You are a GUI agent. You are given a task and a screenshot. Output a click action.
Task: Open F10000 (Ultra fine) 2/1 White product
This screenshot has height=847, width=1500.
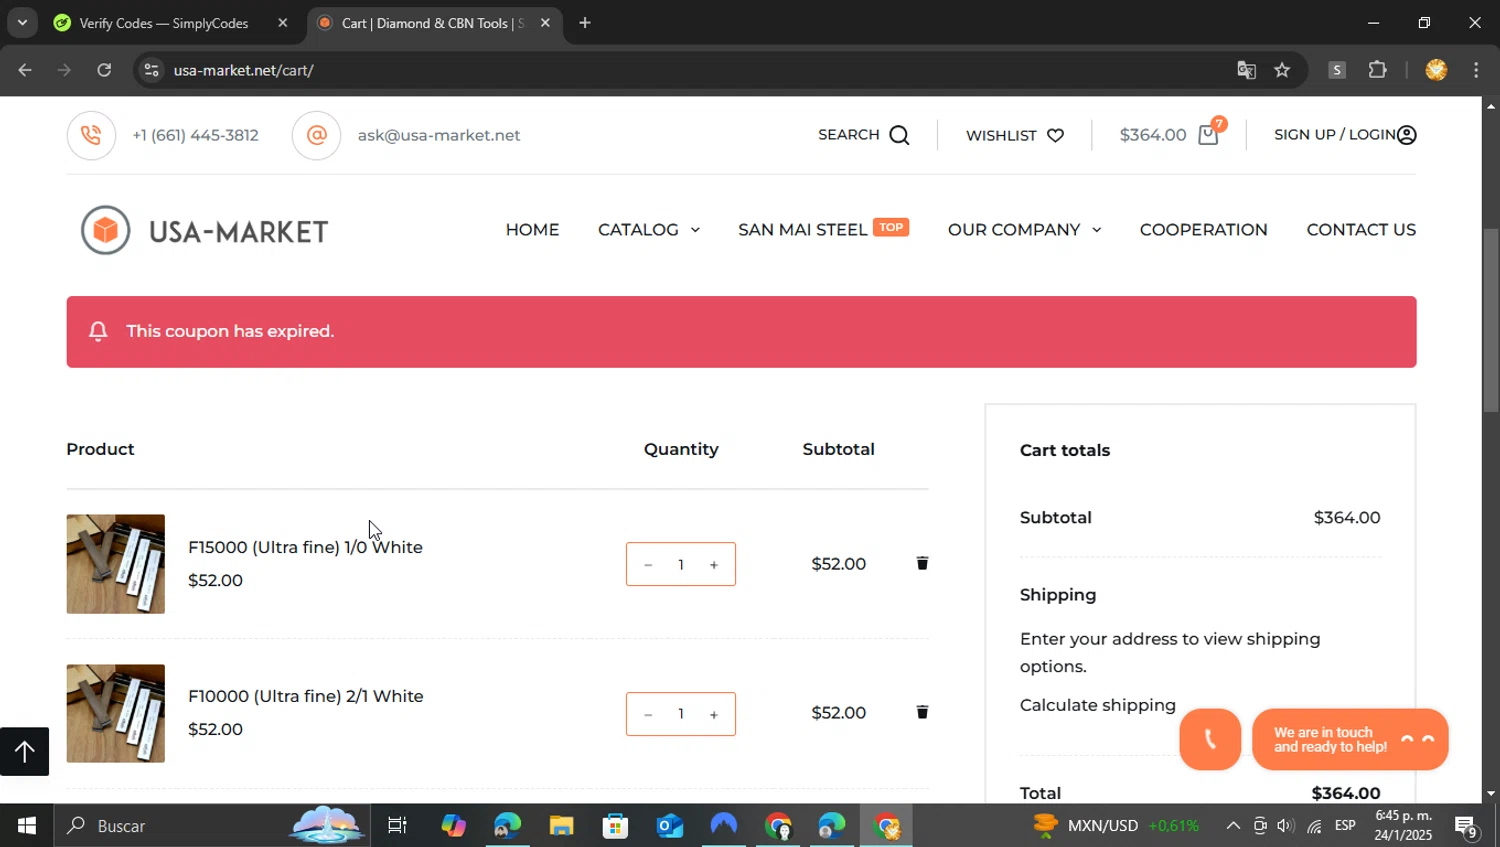306,696
